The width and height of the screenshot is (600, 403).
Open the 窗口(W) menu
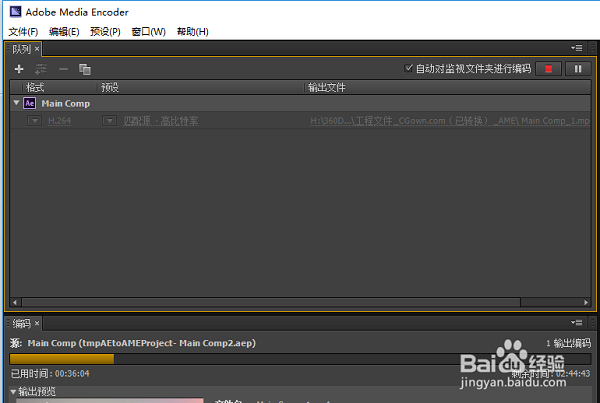point(148,32)
